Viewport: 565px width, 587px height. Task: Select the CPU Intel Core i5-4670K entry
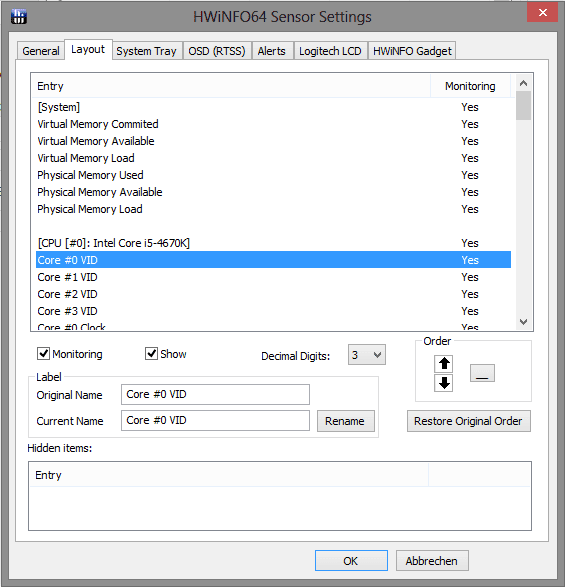273,243
